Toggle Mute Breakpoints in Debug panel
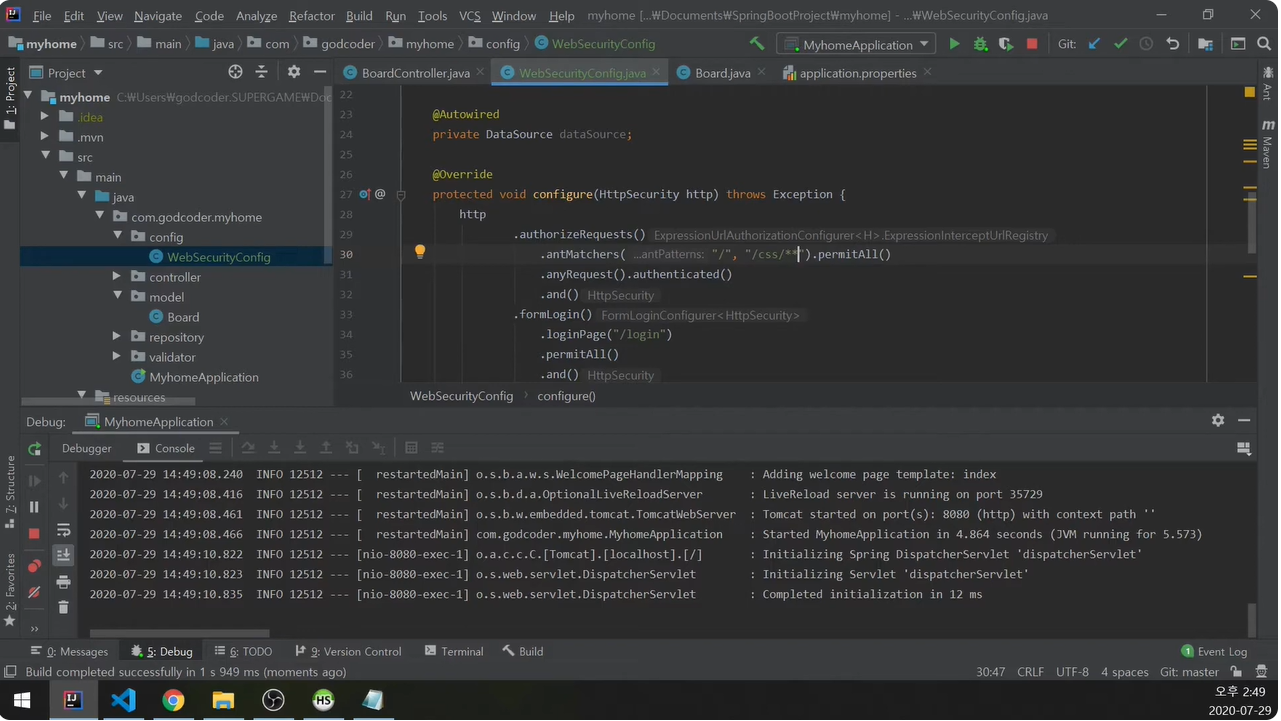Screen dimensions: 1281x721 click(x=34, y=592)
